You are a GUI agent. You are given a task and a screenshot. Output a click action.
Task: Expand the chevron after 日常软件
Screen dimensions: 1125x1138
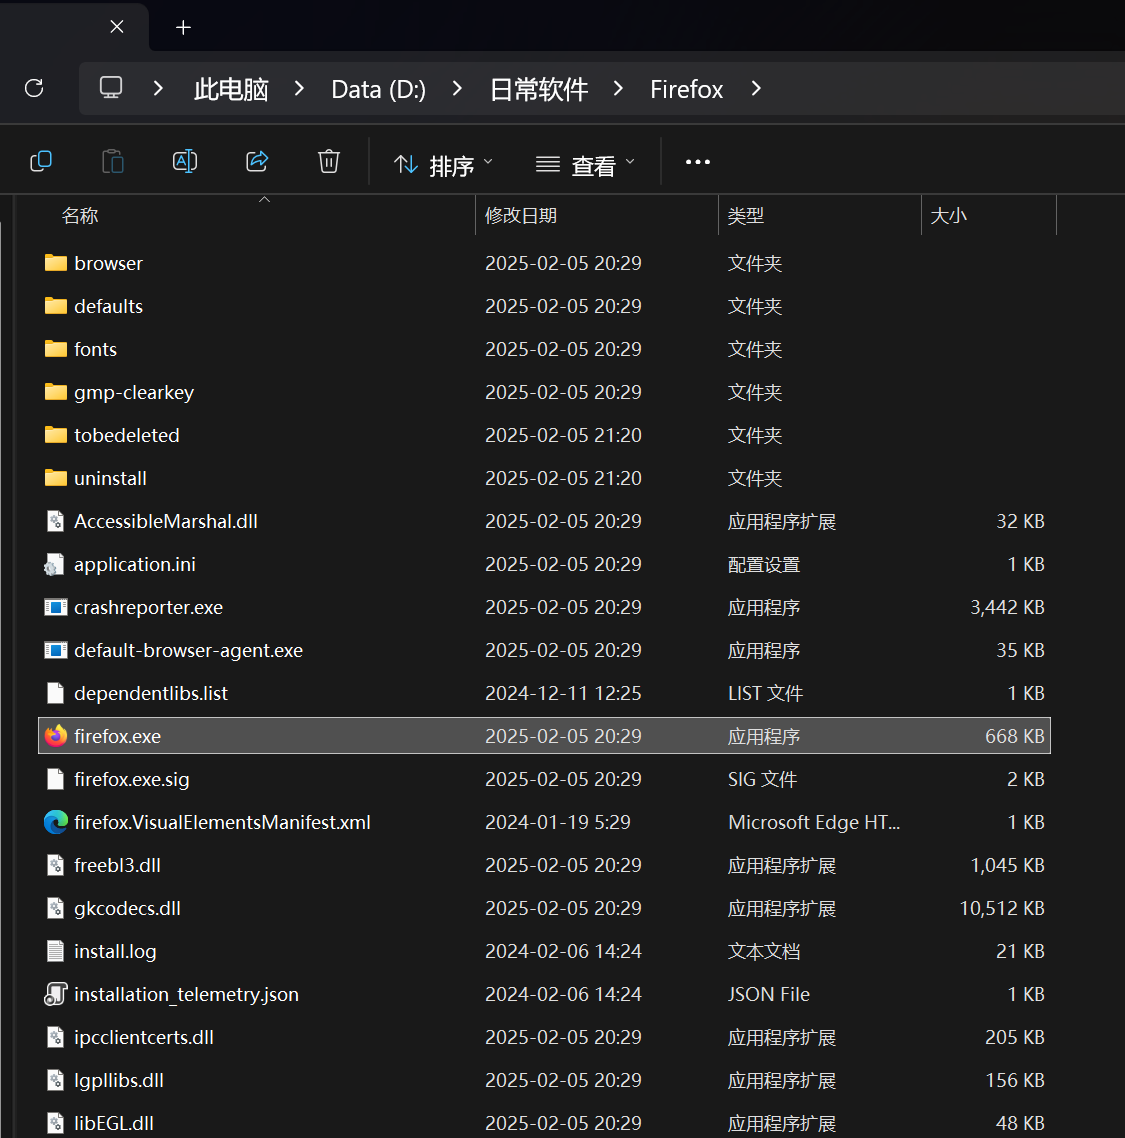coord(618,89)
